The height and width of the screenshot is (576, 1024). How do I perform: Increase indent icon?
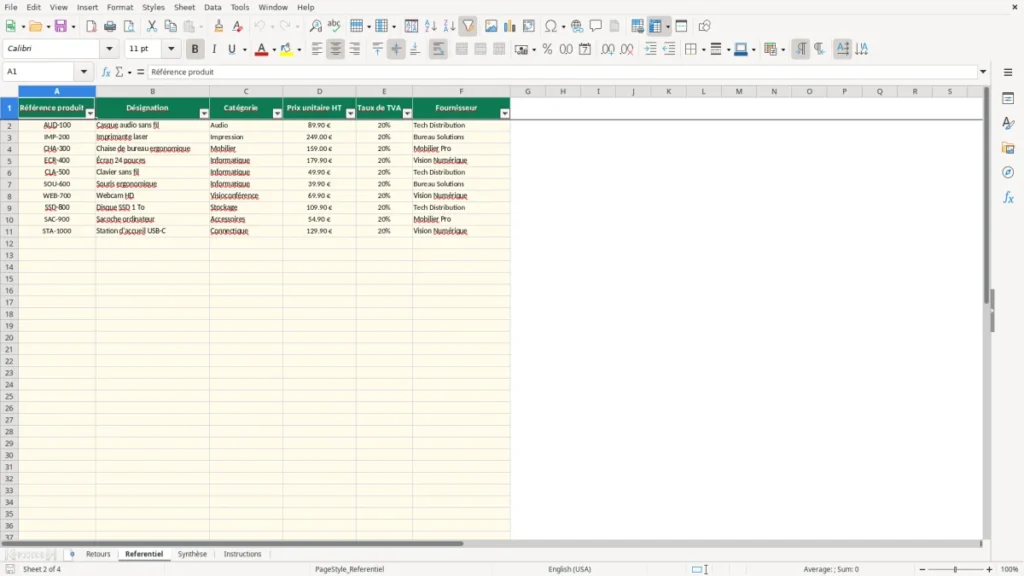pos(650,49)
